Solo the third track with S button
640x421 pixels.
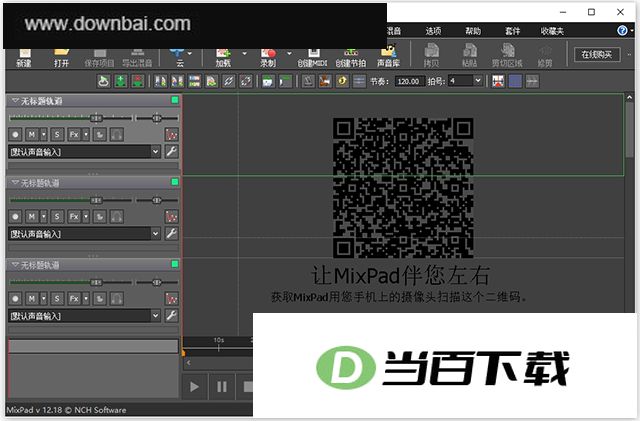click(x=57, y=298)
